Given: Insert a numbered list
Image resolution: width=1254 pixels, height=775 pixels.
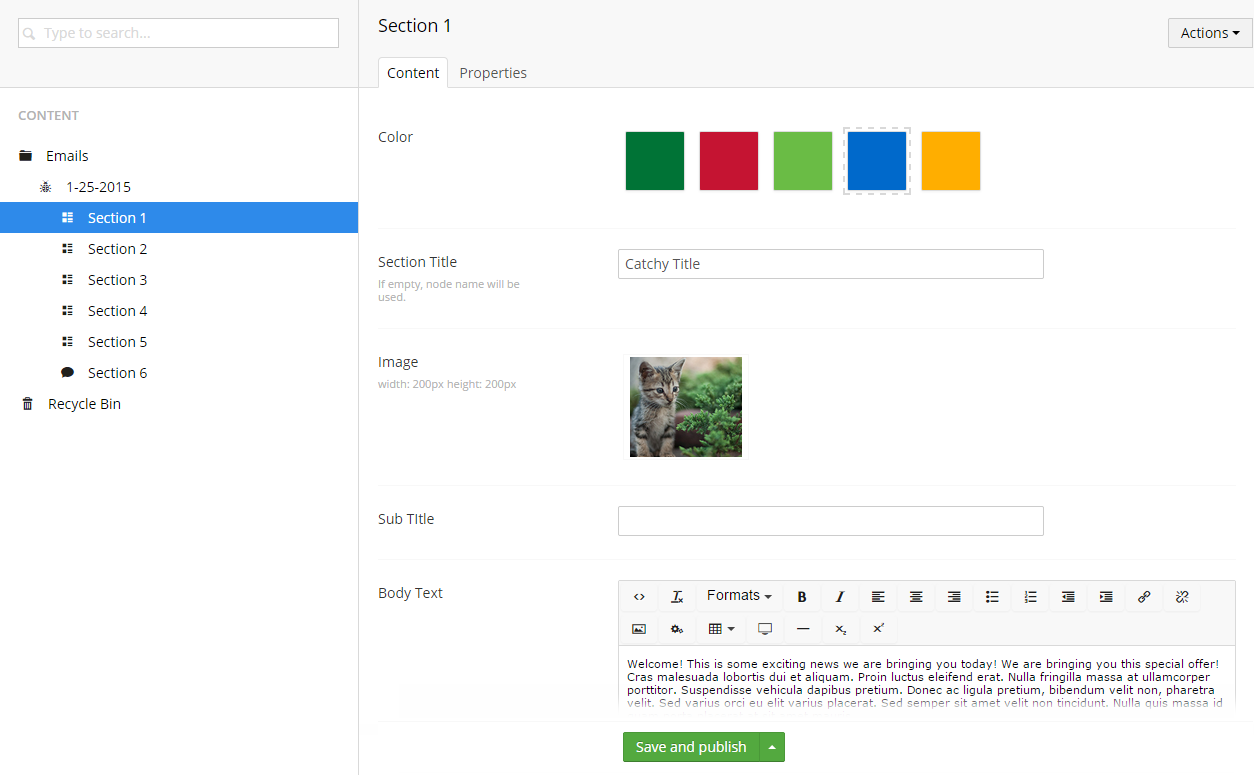Looking at the screenshot, I should pos(1030,597).
